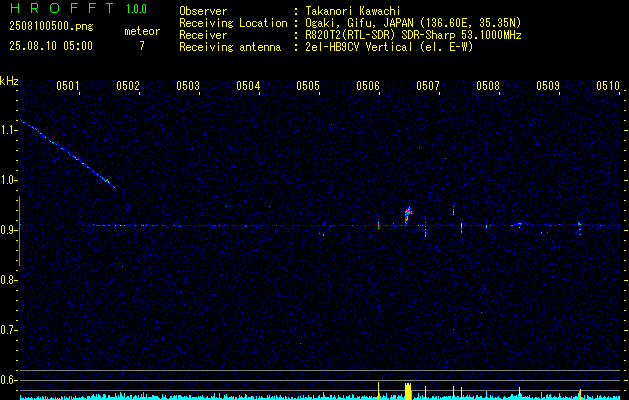Click the 0503 time marker

tap(188, 86)
